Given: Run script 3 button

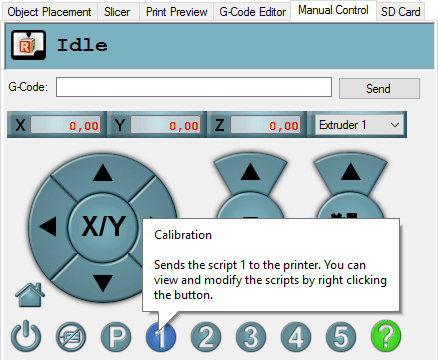Looking at the screenshot, I should pos(251,337).
